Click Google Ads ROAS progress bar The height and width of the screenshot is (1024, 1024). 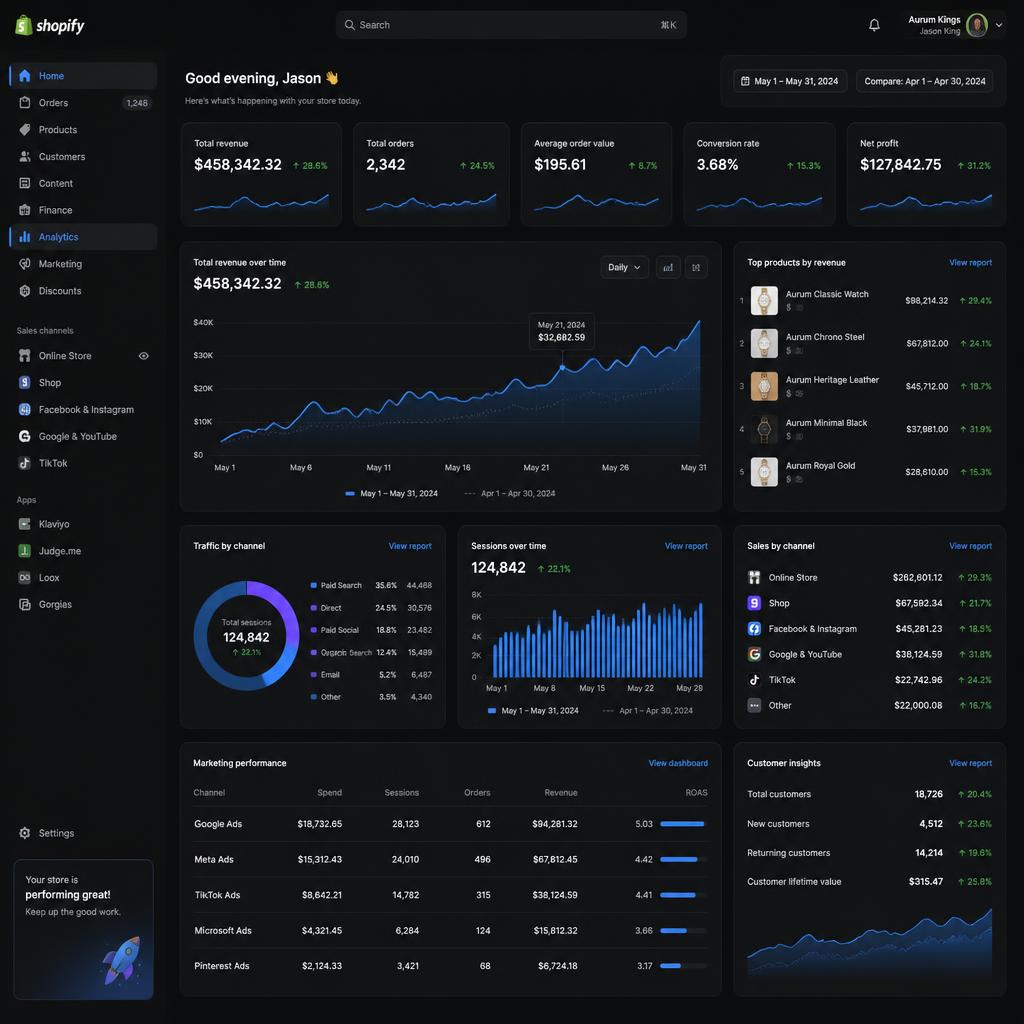684,824
